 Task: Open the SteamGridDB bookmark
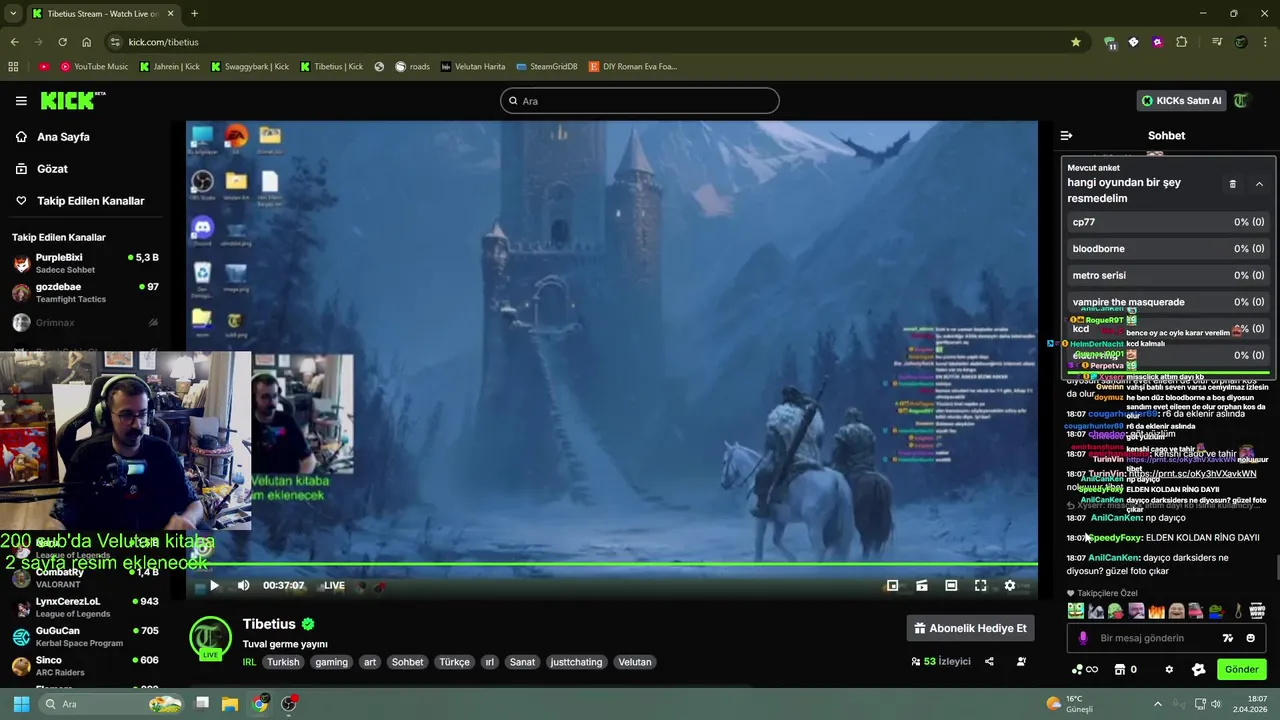click(x=546, y=67)
